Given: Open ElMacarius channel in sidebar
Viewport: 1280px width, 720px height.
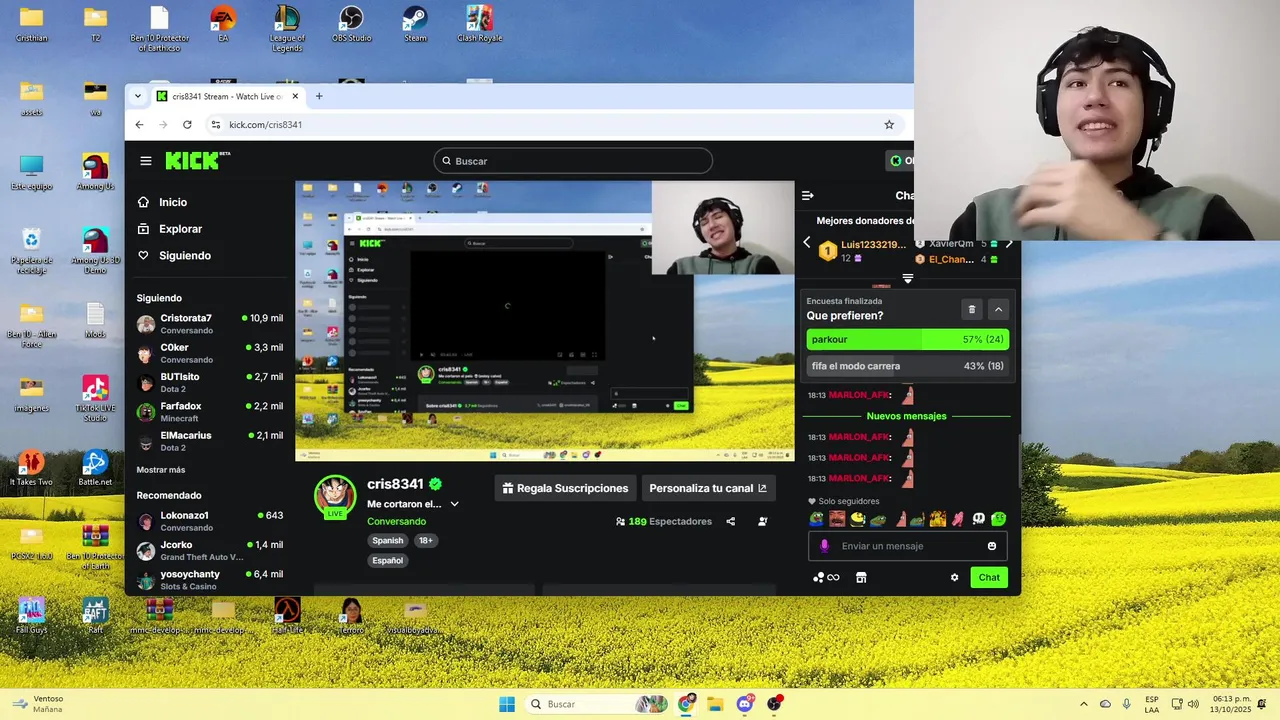Looking at the screenshot, I should click(210, 441).
